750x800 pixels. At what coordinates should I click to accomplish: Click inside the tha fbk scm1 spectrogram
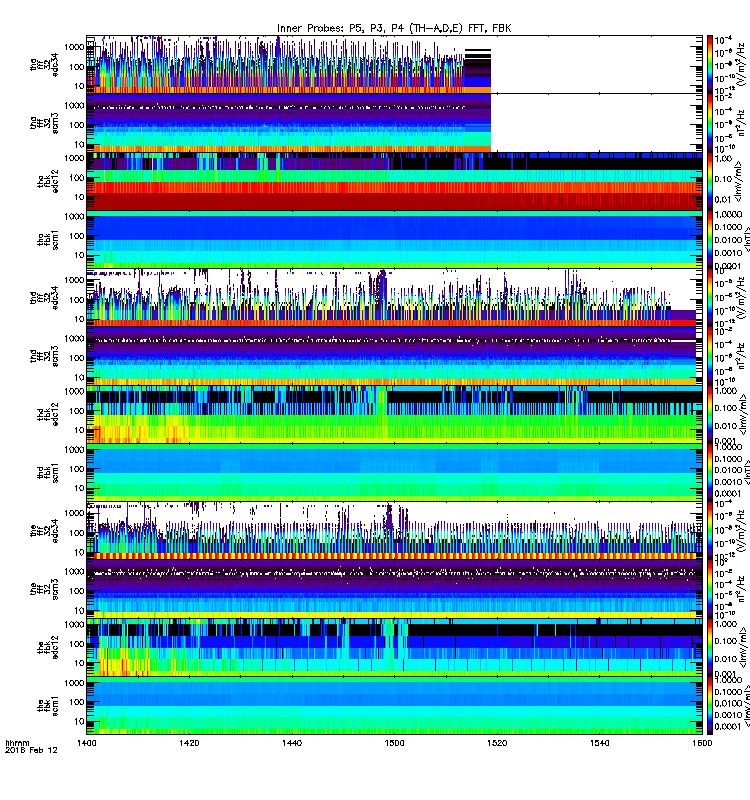(x=394, y=240)
